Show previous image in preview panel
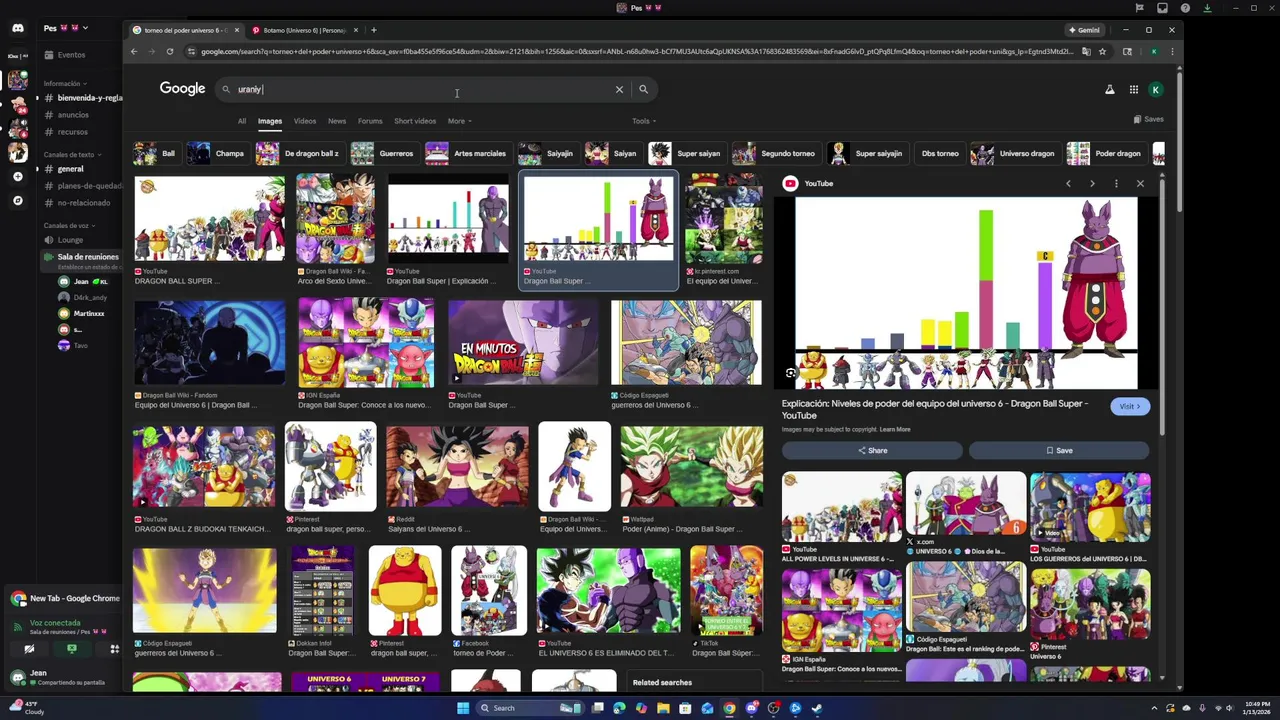The width and height of the screenshot is (1280, 720). (x=1068, y=183)
